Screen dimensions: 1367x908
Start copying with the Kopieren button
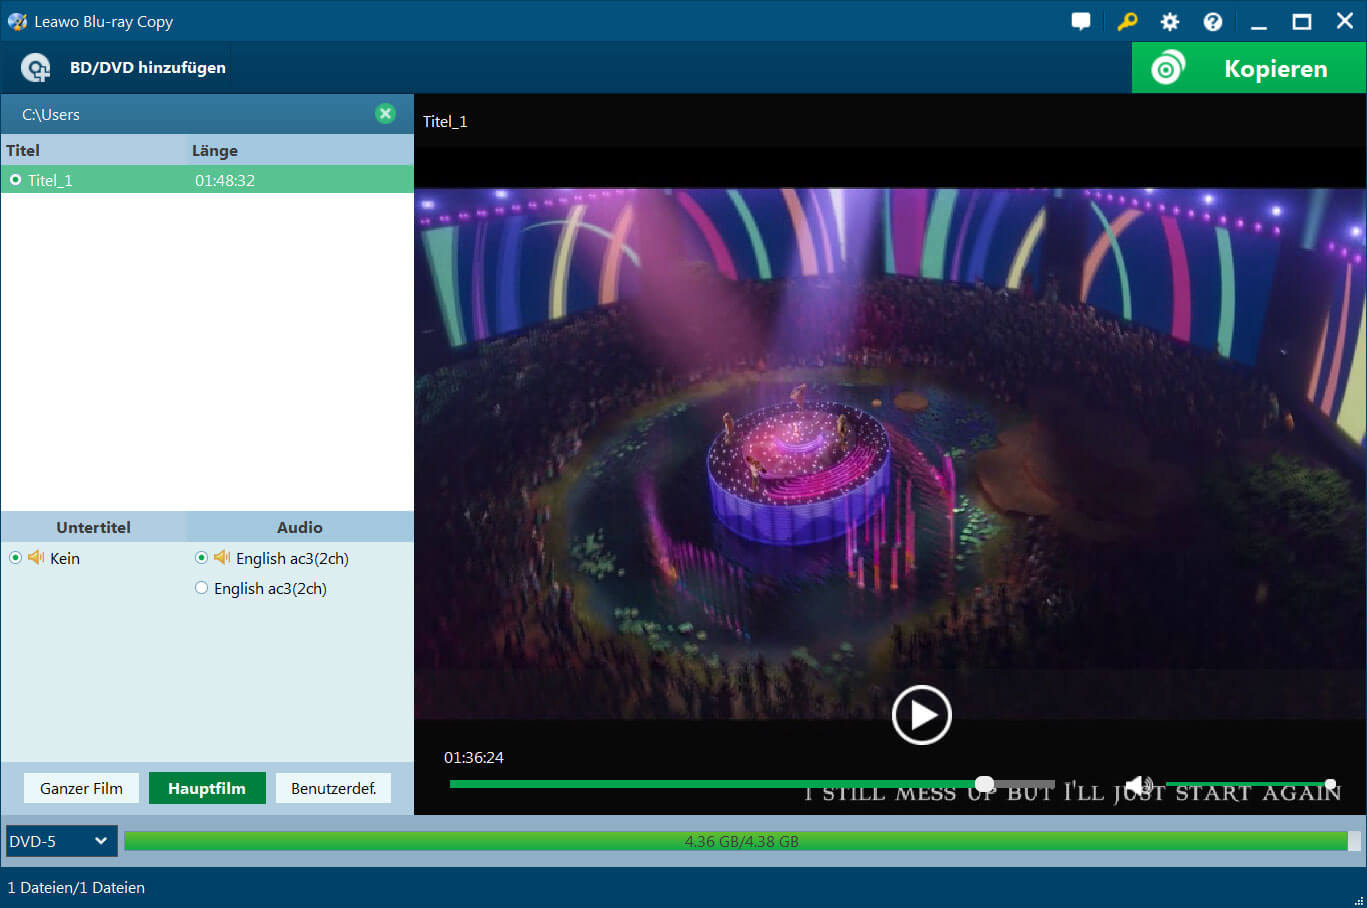pos(1248,68)
